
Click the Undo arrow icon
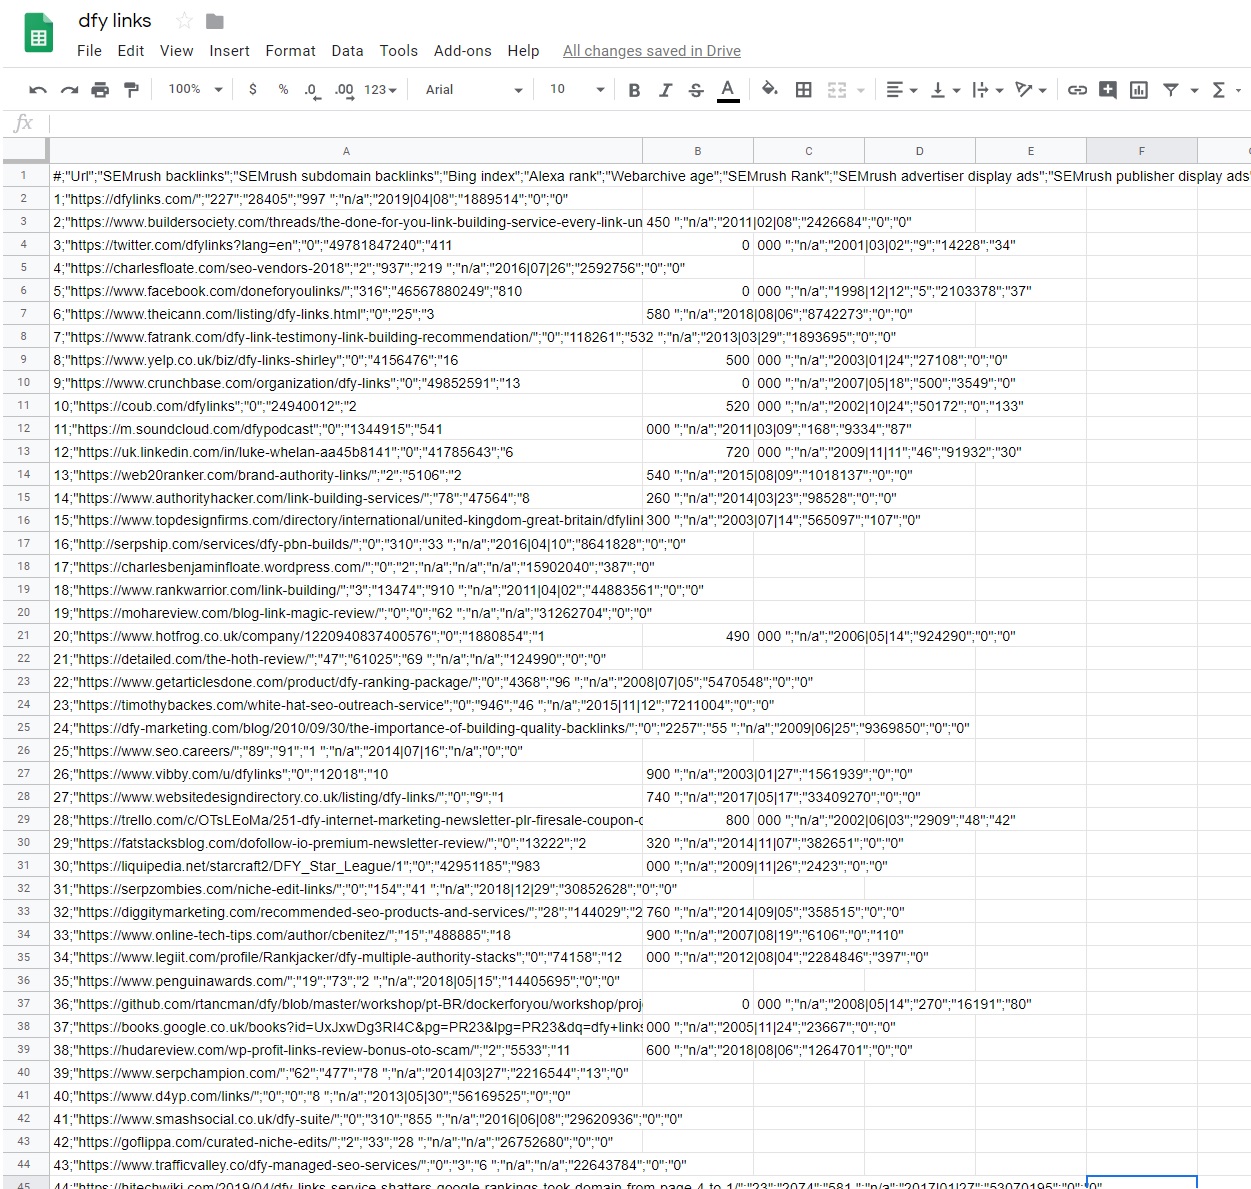click(x=38, y=90)
